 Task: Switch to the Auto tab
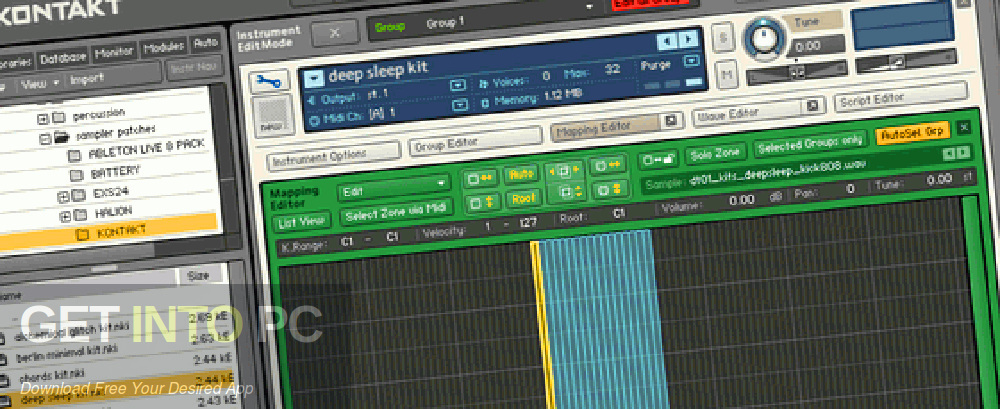pos(205,43)
